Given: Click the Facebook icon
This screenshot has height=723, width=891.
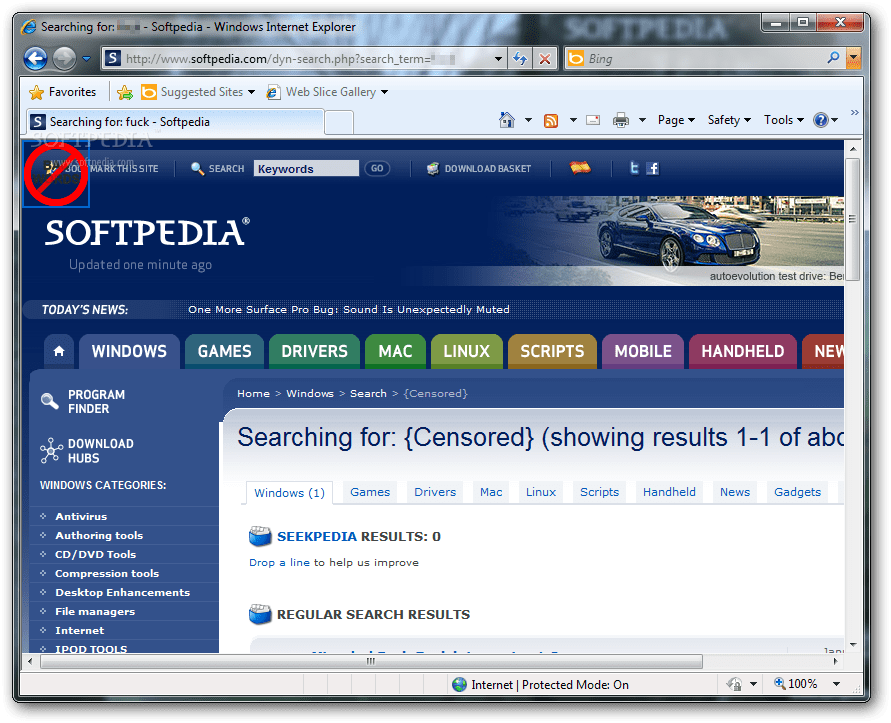Looking at the screenshot, I should pyautogui.click(x=653, y=168).
